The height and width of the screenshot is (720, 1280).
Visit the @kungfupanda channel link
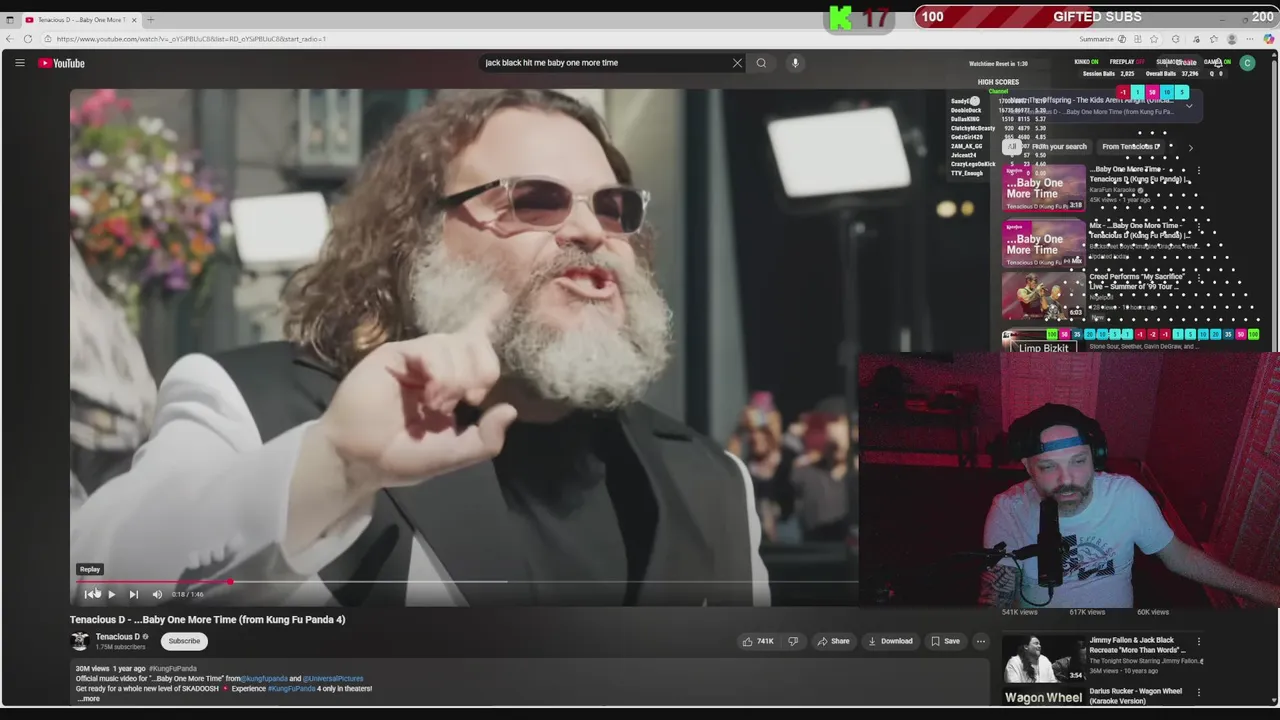(x=264, y=678)
